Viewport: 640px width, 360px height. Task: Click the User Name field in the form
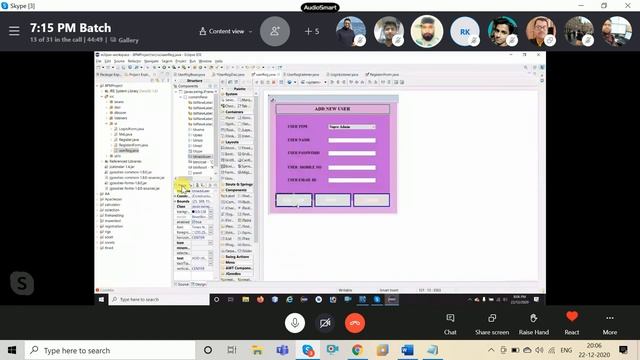(352, 140)
